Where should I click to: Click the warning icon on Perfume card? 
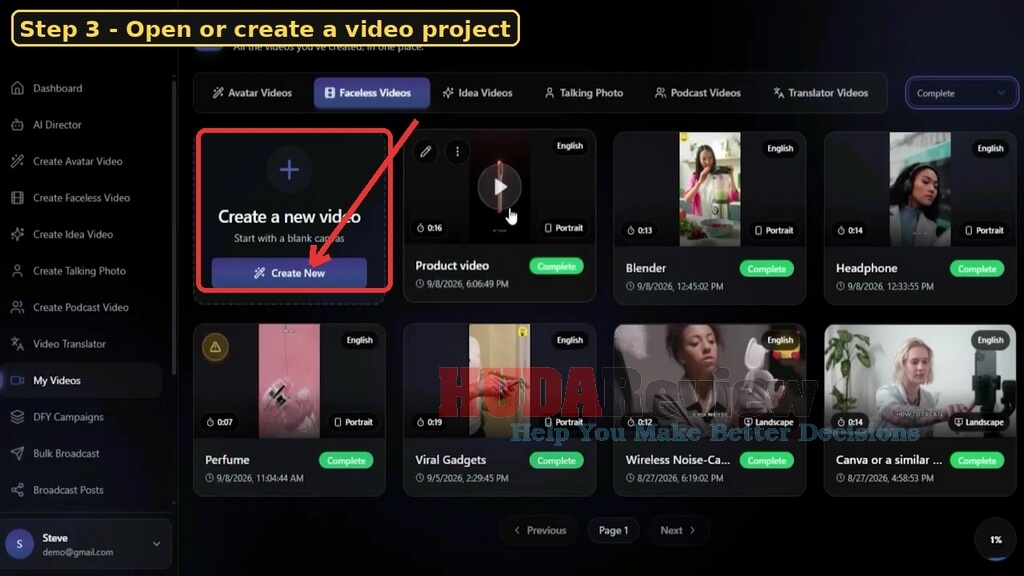click(215, 347)
